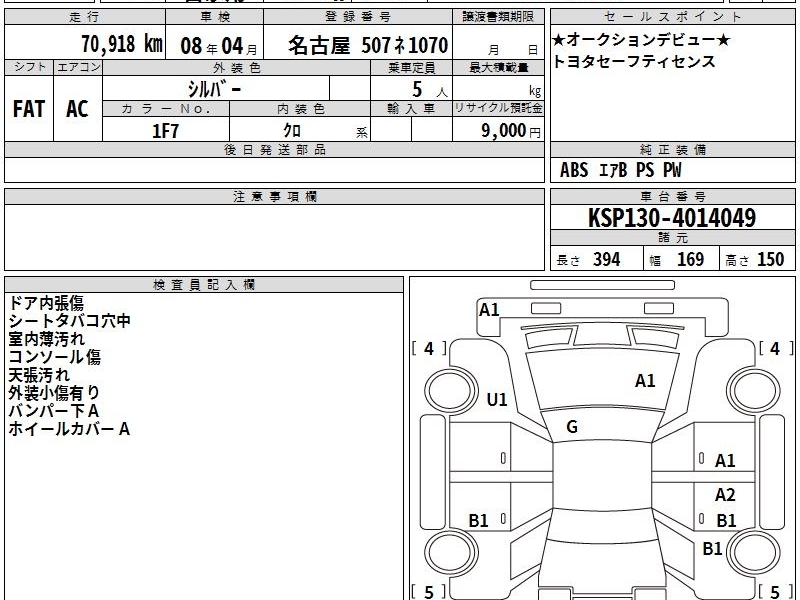Select the B1 mark on U1's side
The image size is (800, 600).
pos(479,520)
